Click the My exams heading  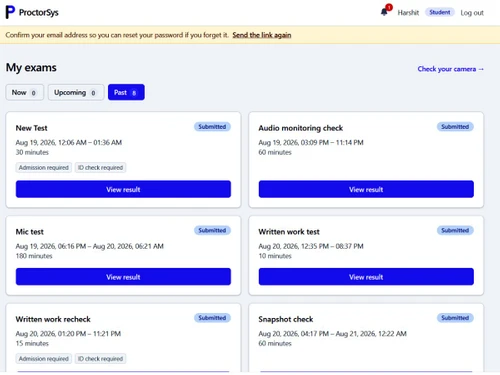[x=31, y=68]
